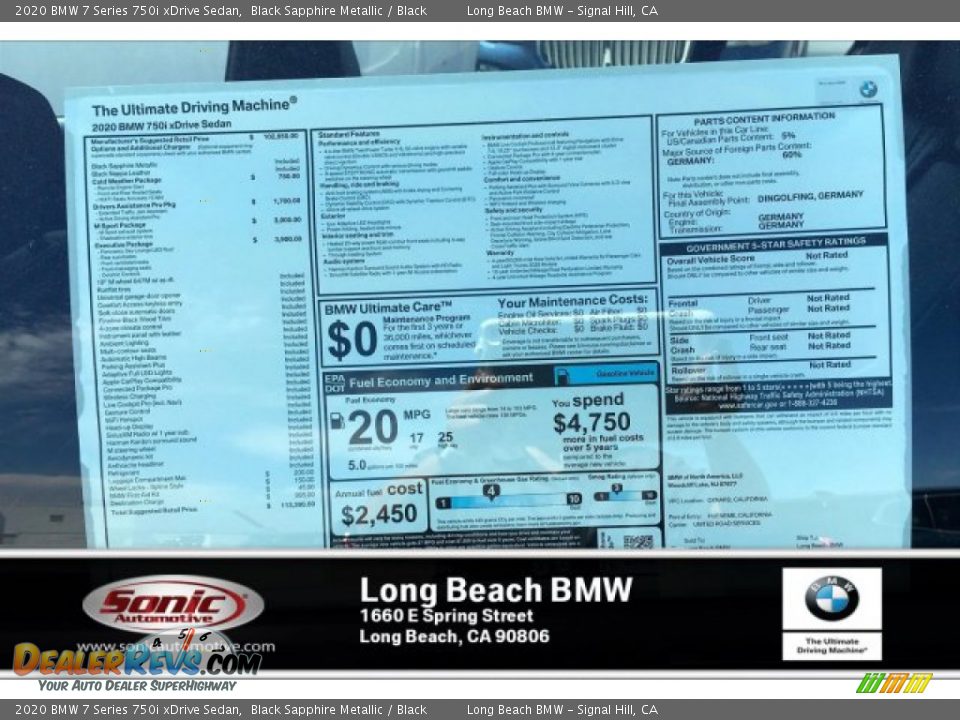Click the Greenhouse Gas Rating scale at value 4
960x720 pixels.
[491, 491]
